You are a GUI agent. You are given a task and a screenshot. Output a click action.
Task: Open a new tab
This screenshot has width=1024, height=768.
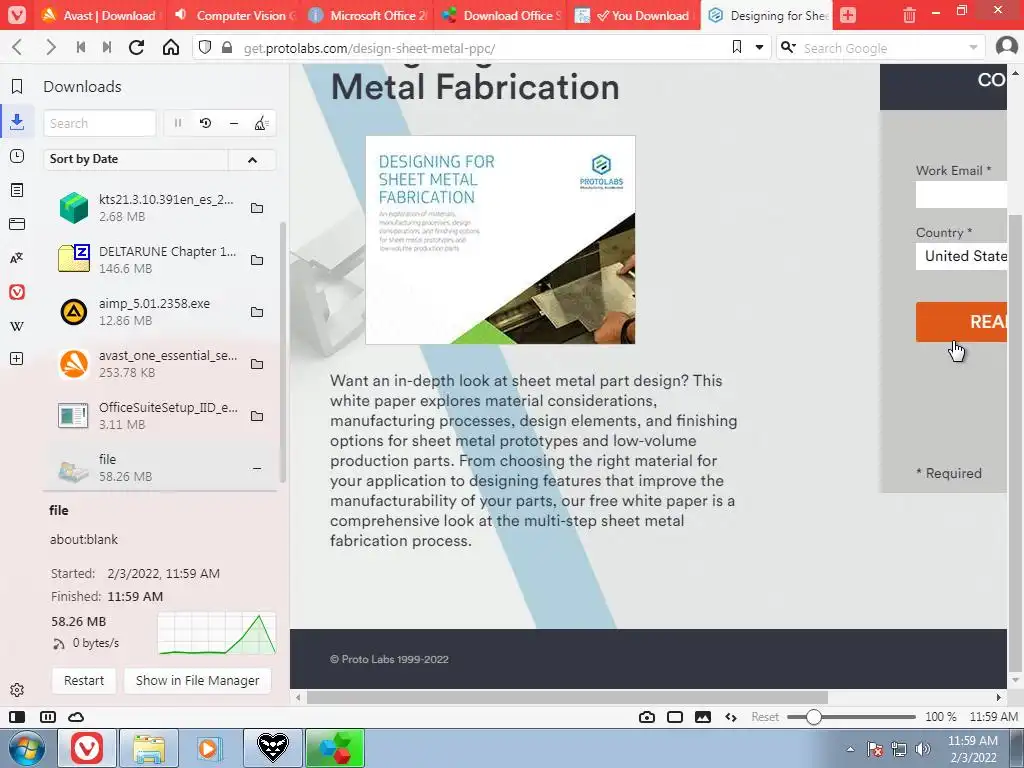pyautogui.click(x=848, y=15)
